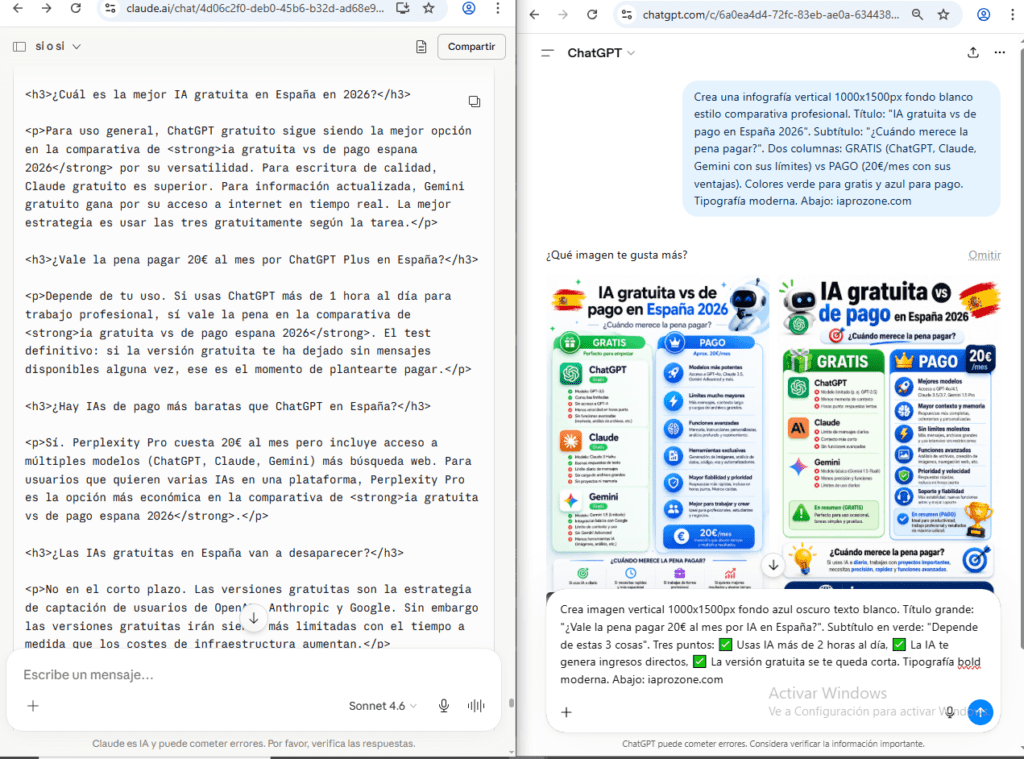The height and width of the screenshot is (759, 1024).
Task: Go back in the ChatGPT browser window
Action: point(534,14)
